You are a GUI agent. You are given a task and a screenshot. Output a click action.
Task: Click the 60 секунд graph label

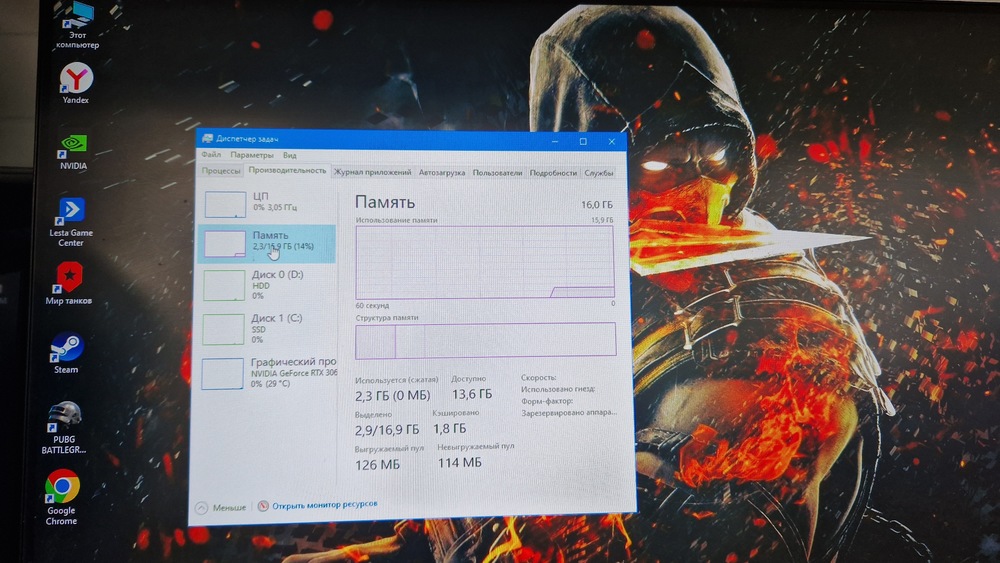coord(372,305)
